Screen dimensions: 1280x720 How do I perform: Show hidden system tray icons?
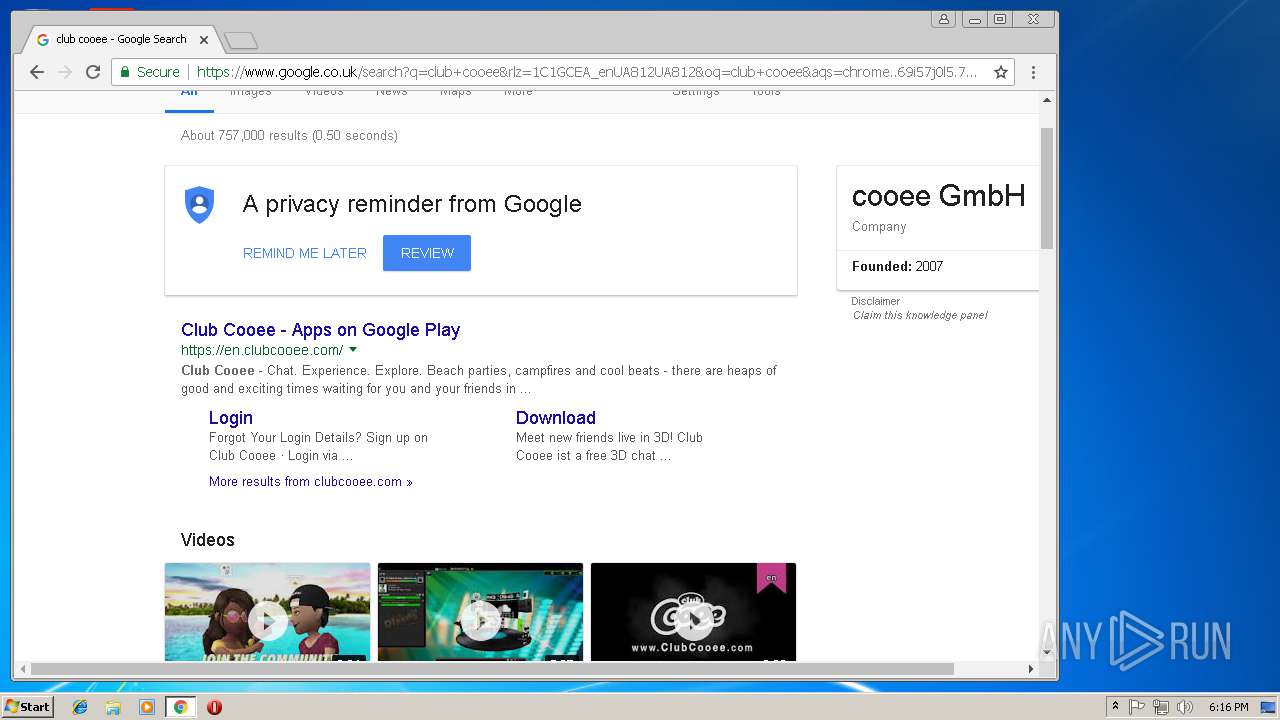click(1115, 707)
